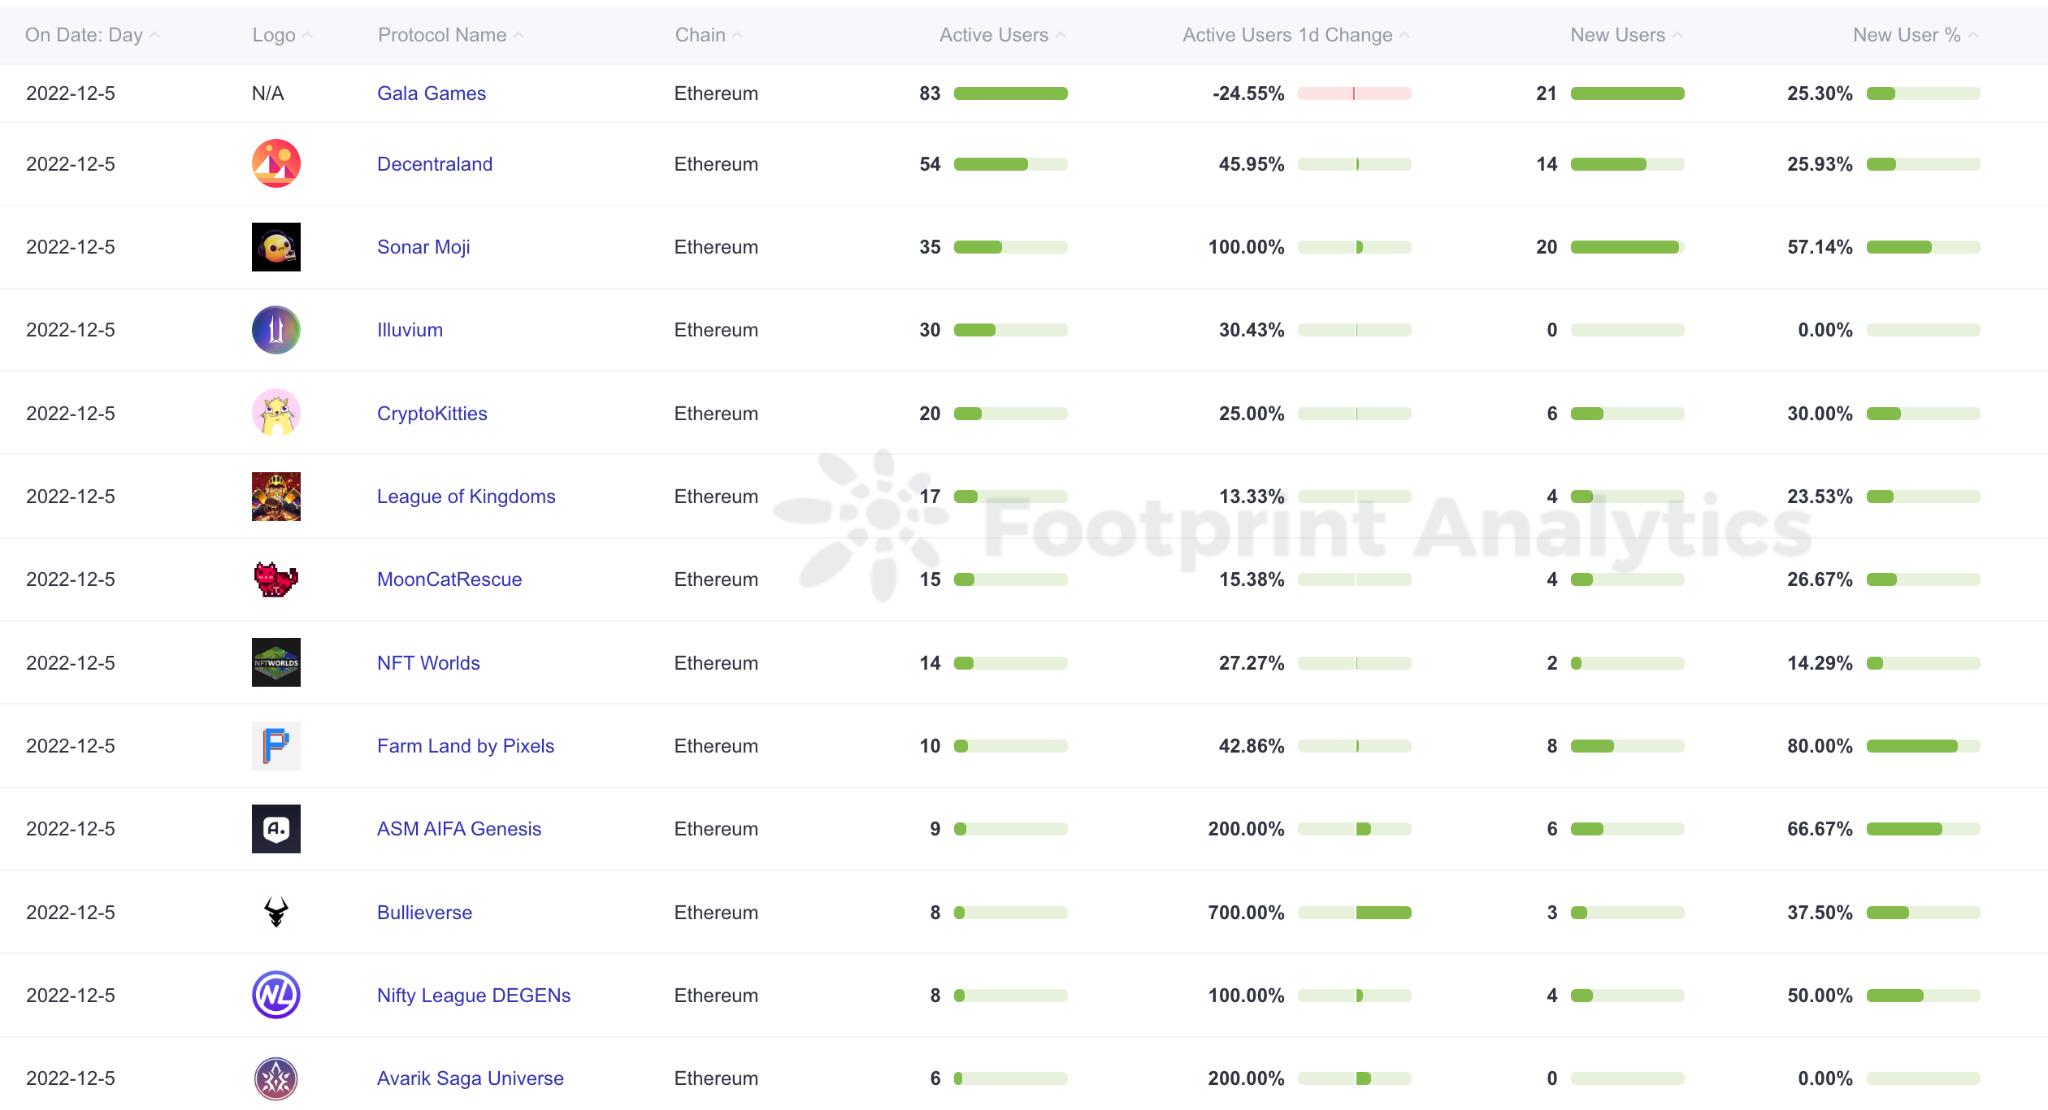2048x1110 pixels.
Task: Sort by Active Users column header
Action: click(x=1003, y=35)
